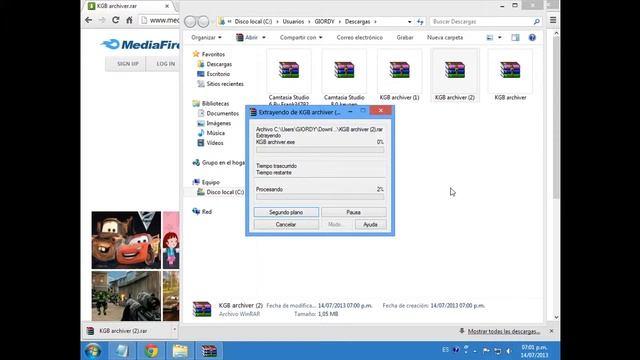
Task: Expand view options dropdown arrow
Action: (x=500, y=38)
